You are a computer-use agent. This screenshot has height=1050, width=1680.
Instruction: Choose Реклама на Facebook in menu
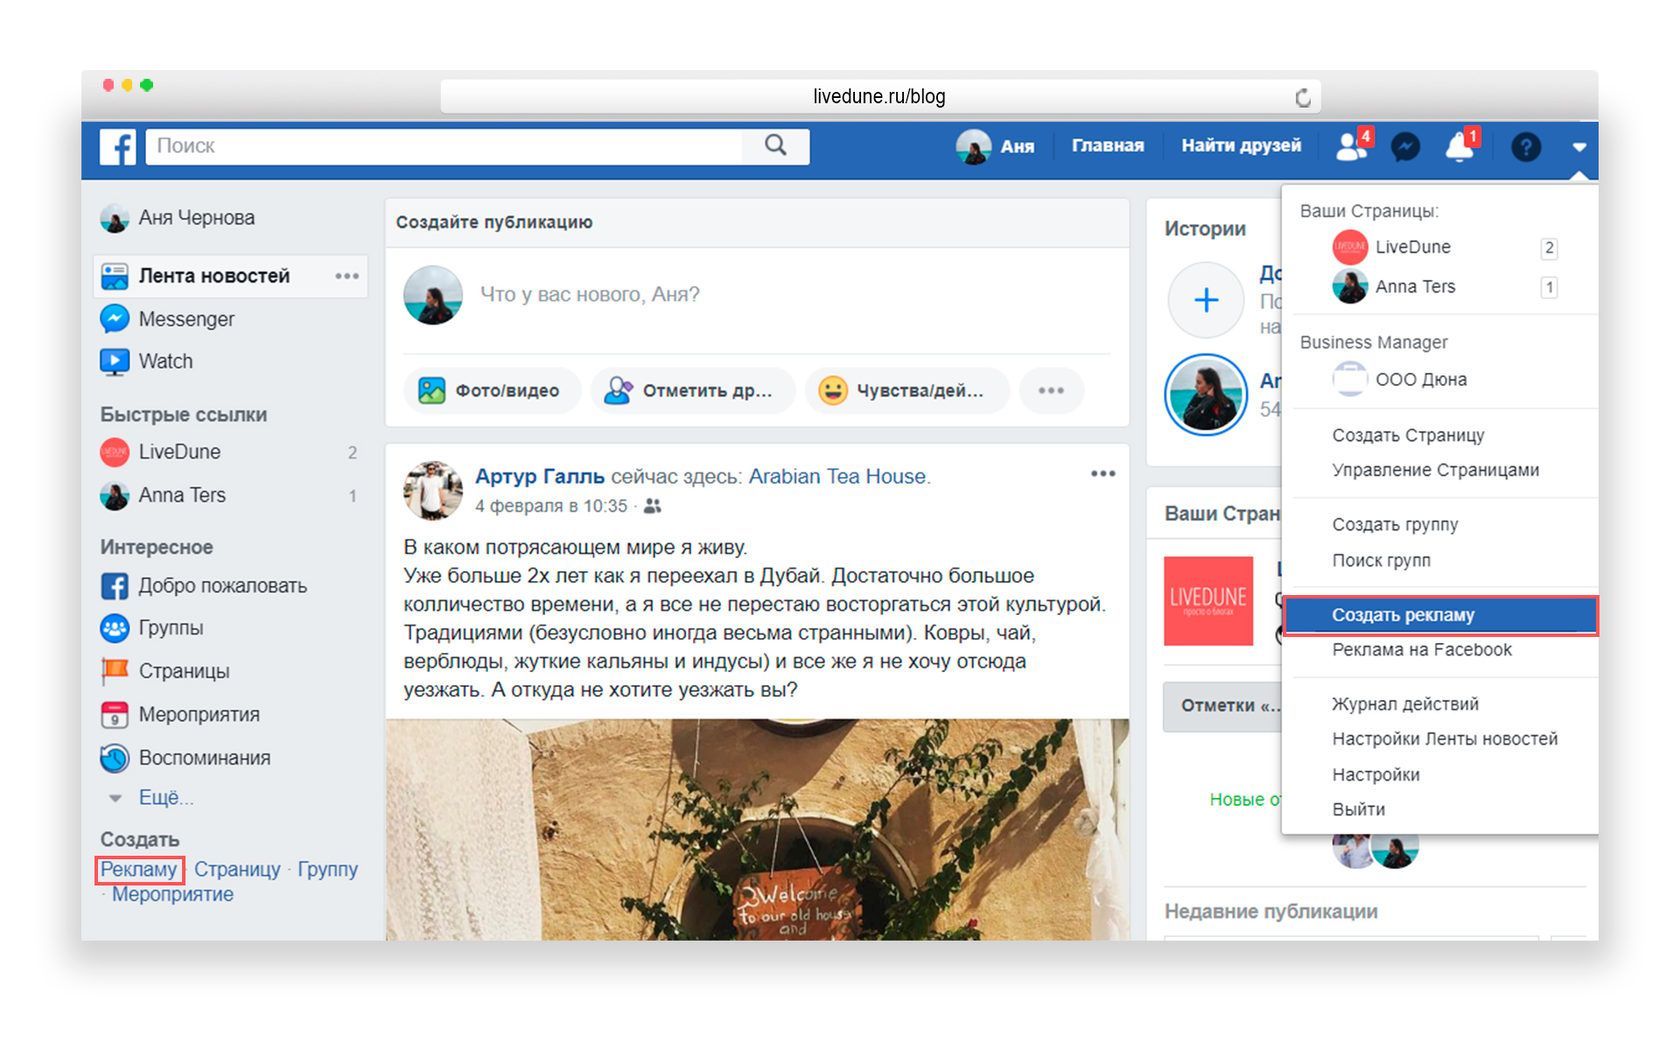[1421, 650]
